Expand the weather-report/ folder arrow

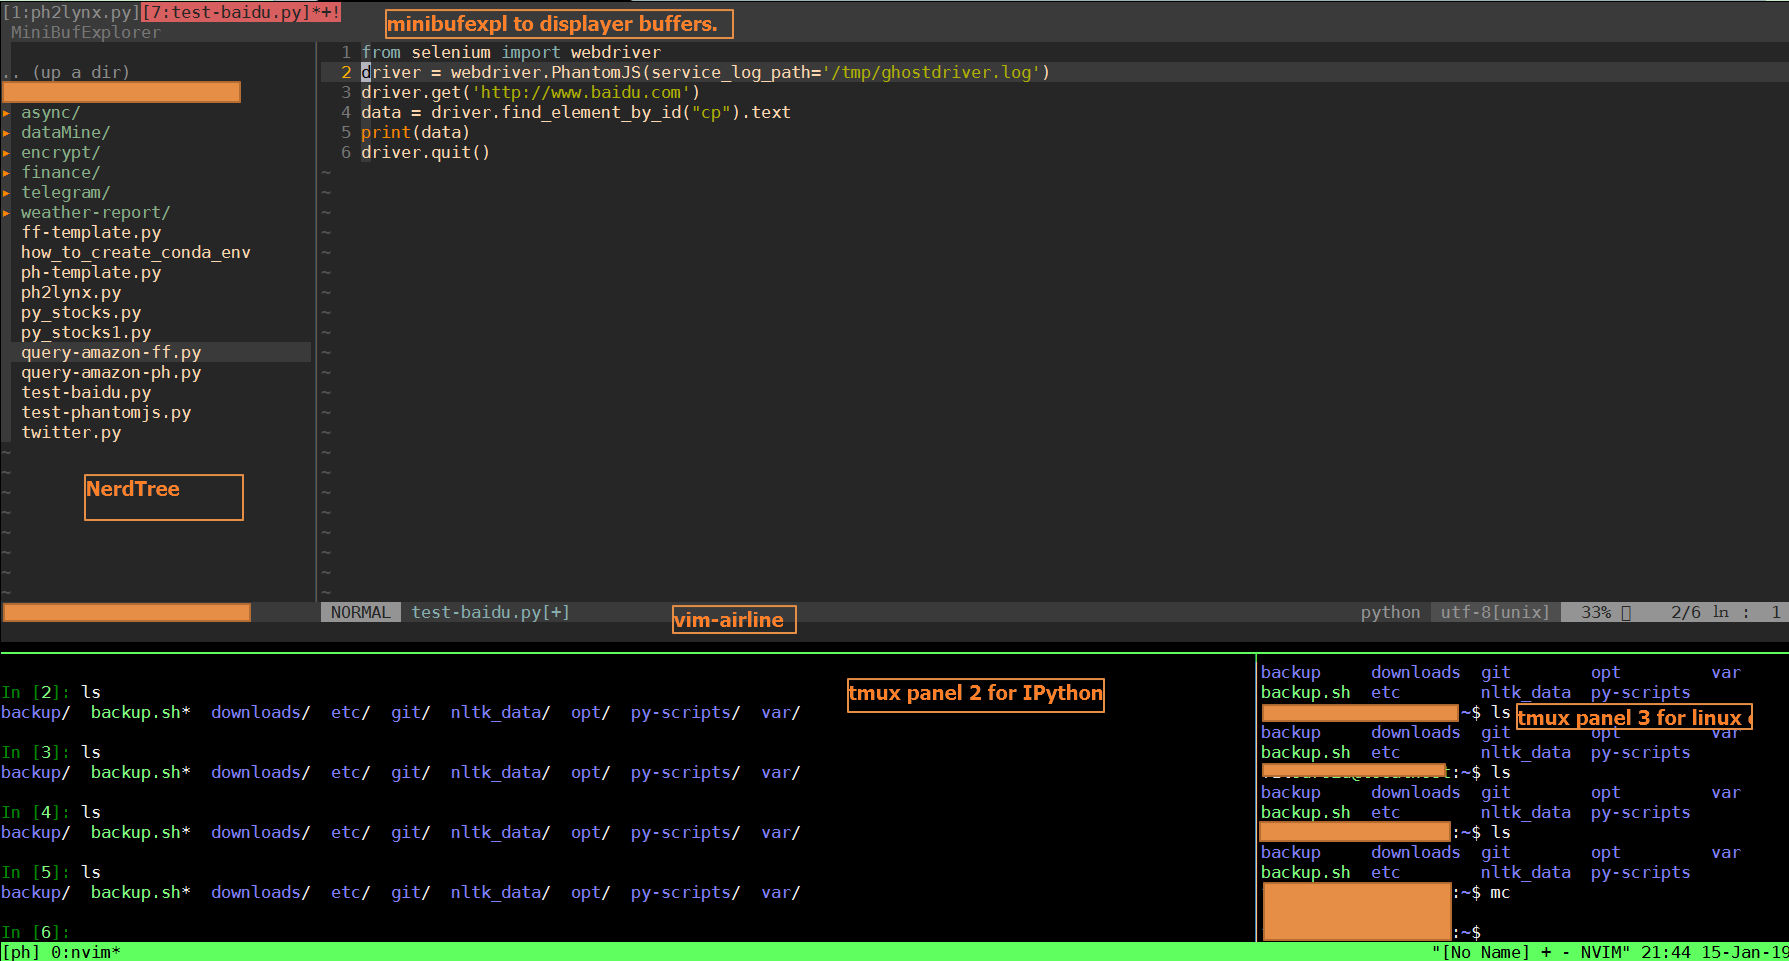pyautogui.click(x=6, y=213)
